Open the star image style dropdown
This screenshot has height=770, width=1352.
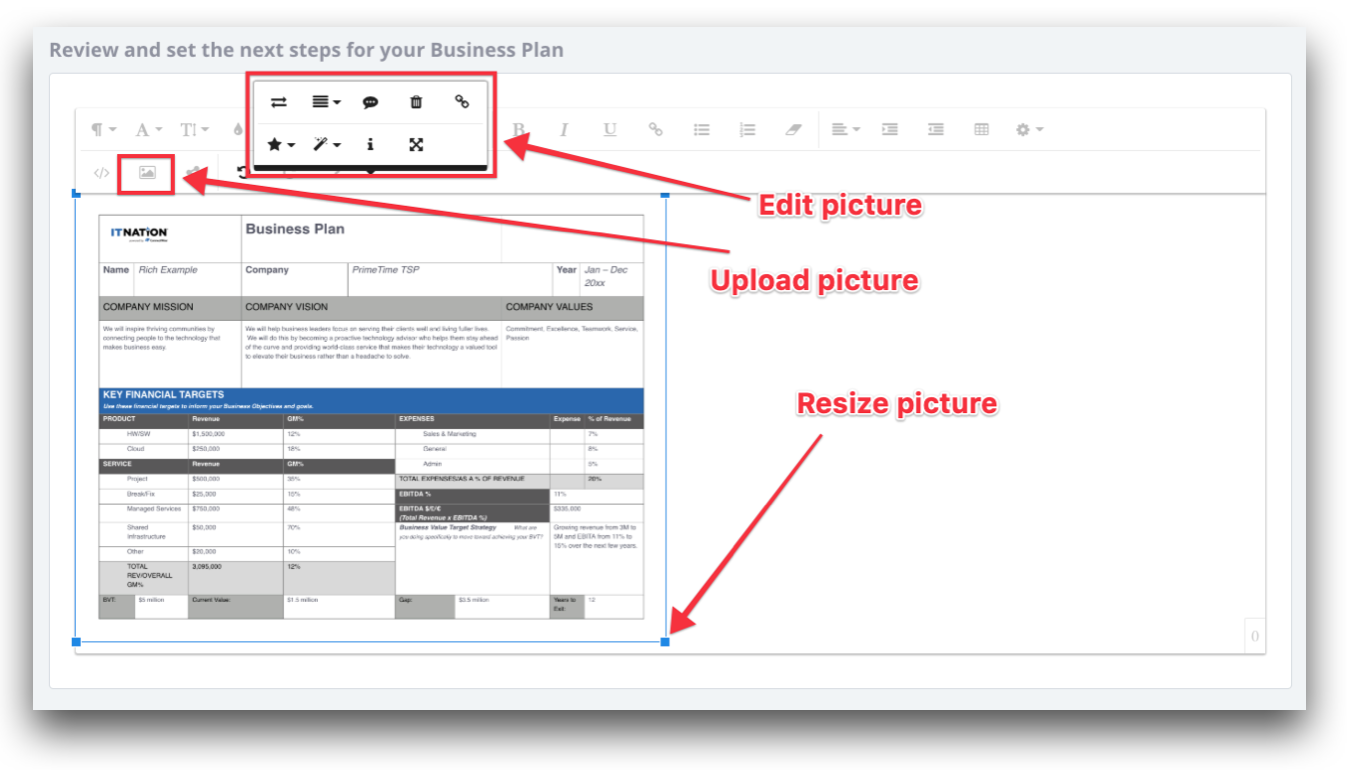click(x=281, y=144)
